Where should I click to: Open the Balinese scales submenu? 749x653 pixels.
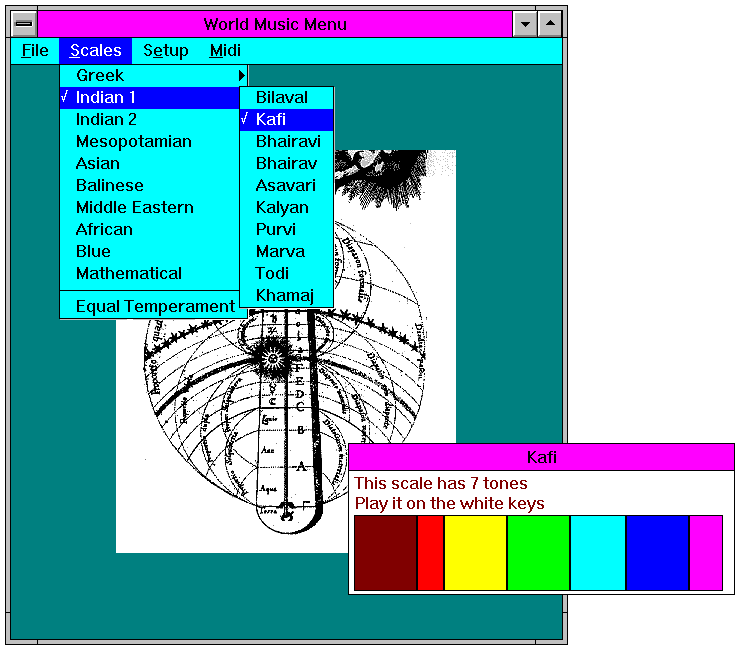150,185
